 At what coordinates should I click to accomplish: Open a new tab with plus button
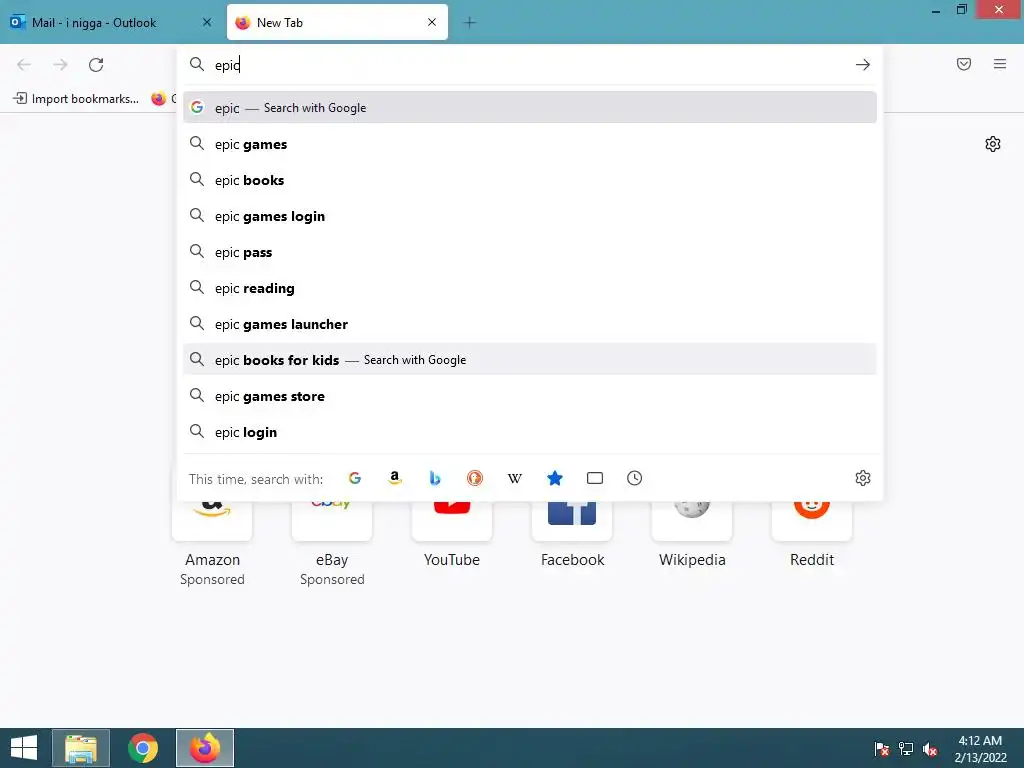click(x=470, y=23)
